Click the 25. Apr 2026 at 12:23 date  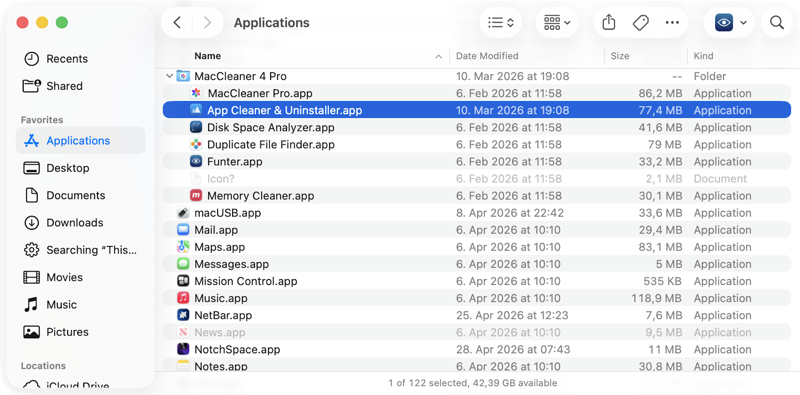click(512, 315)
